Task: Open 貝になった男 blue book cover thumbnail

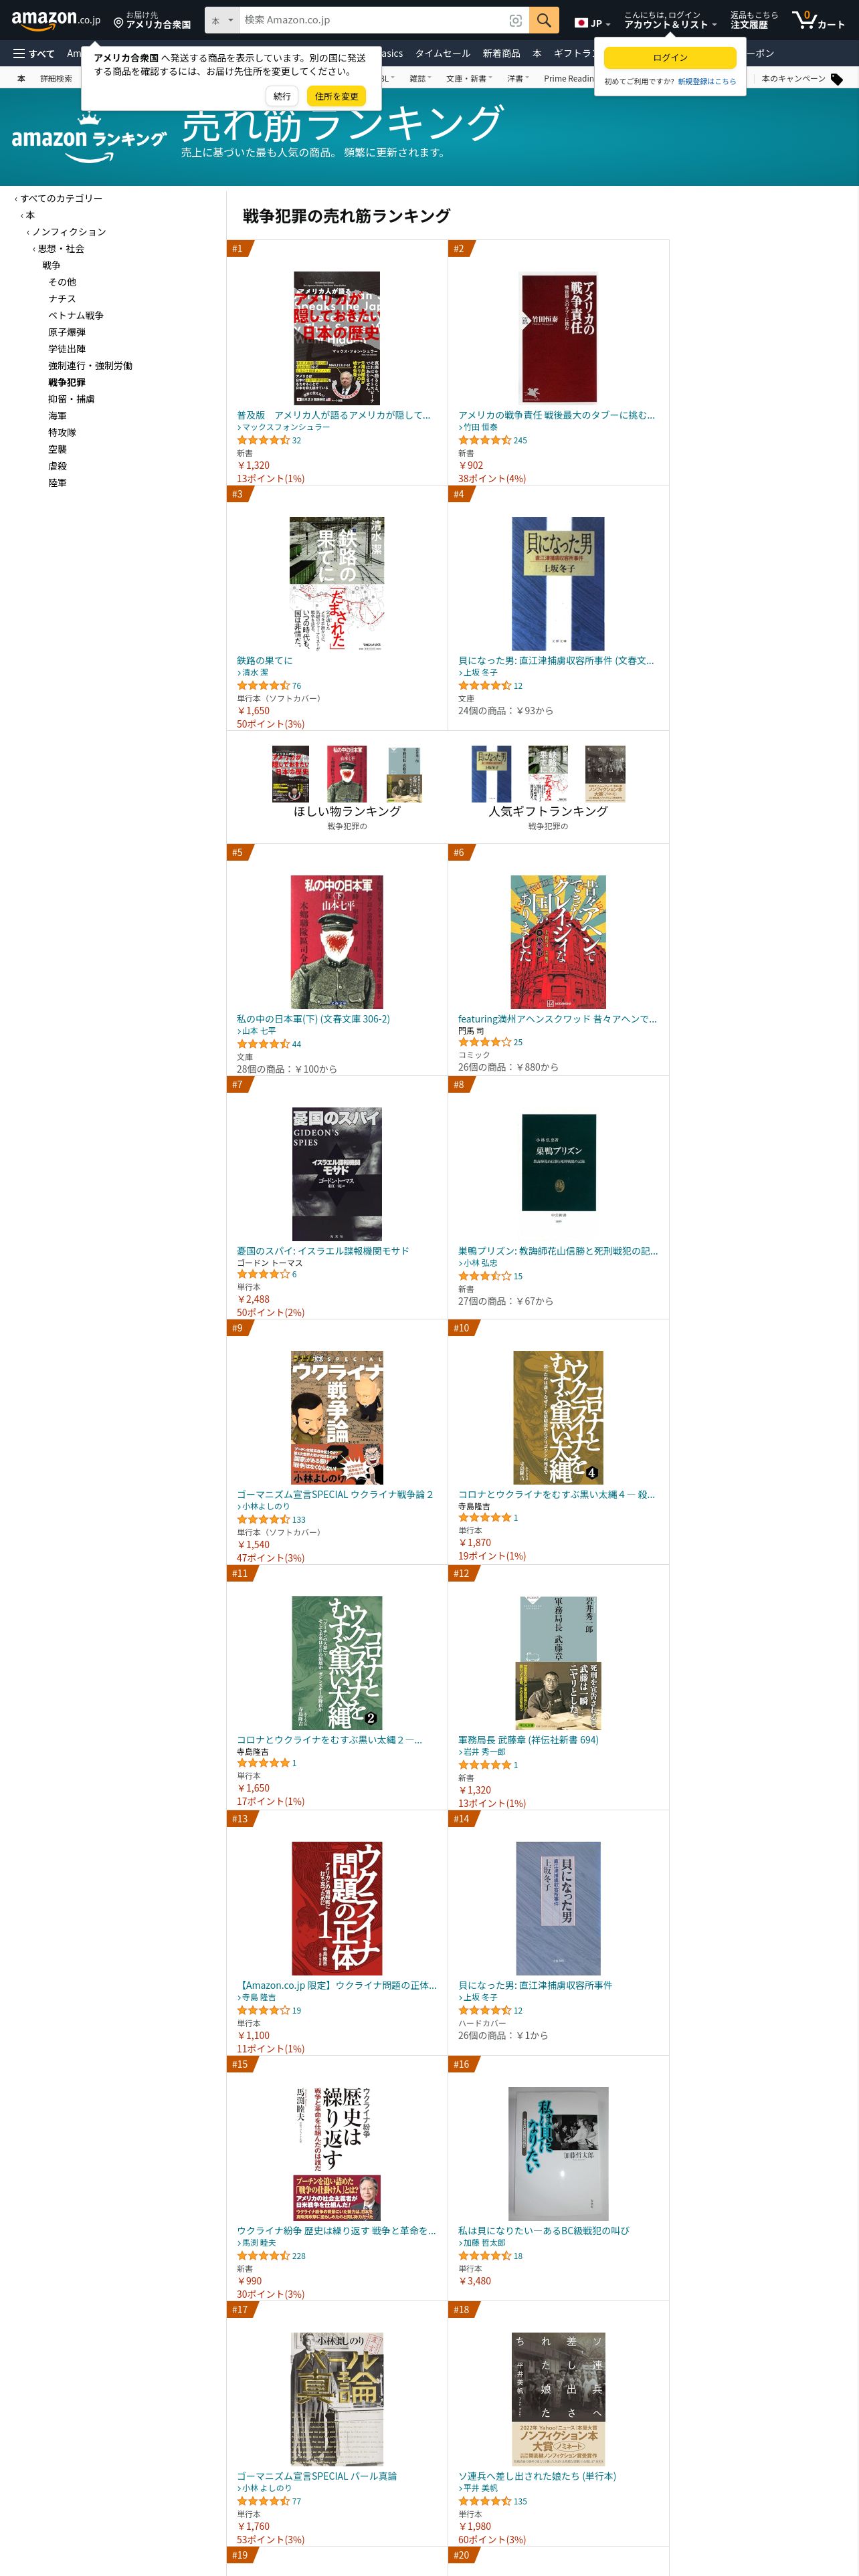Action: pyautogui.click(x=558, y=583)
